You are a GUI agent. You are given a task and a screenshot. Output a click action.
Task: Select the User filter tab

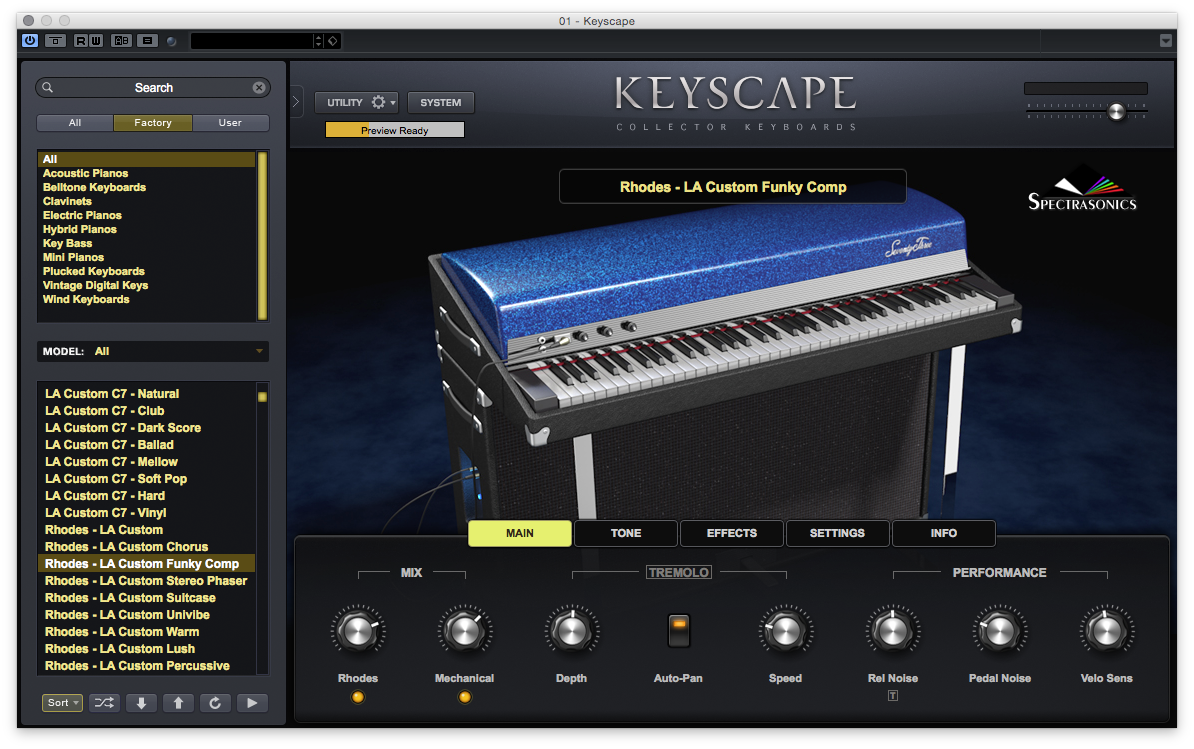pyautogui.click(x=230, y=123)
